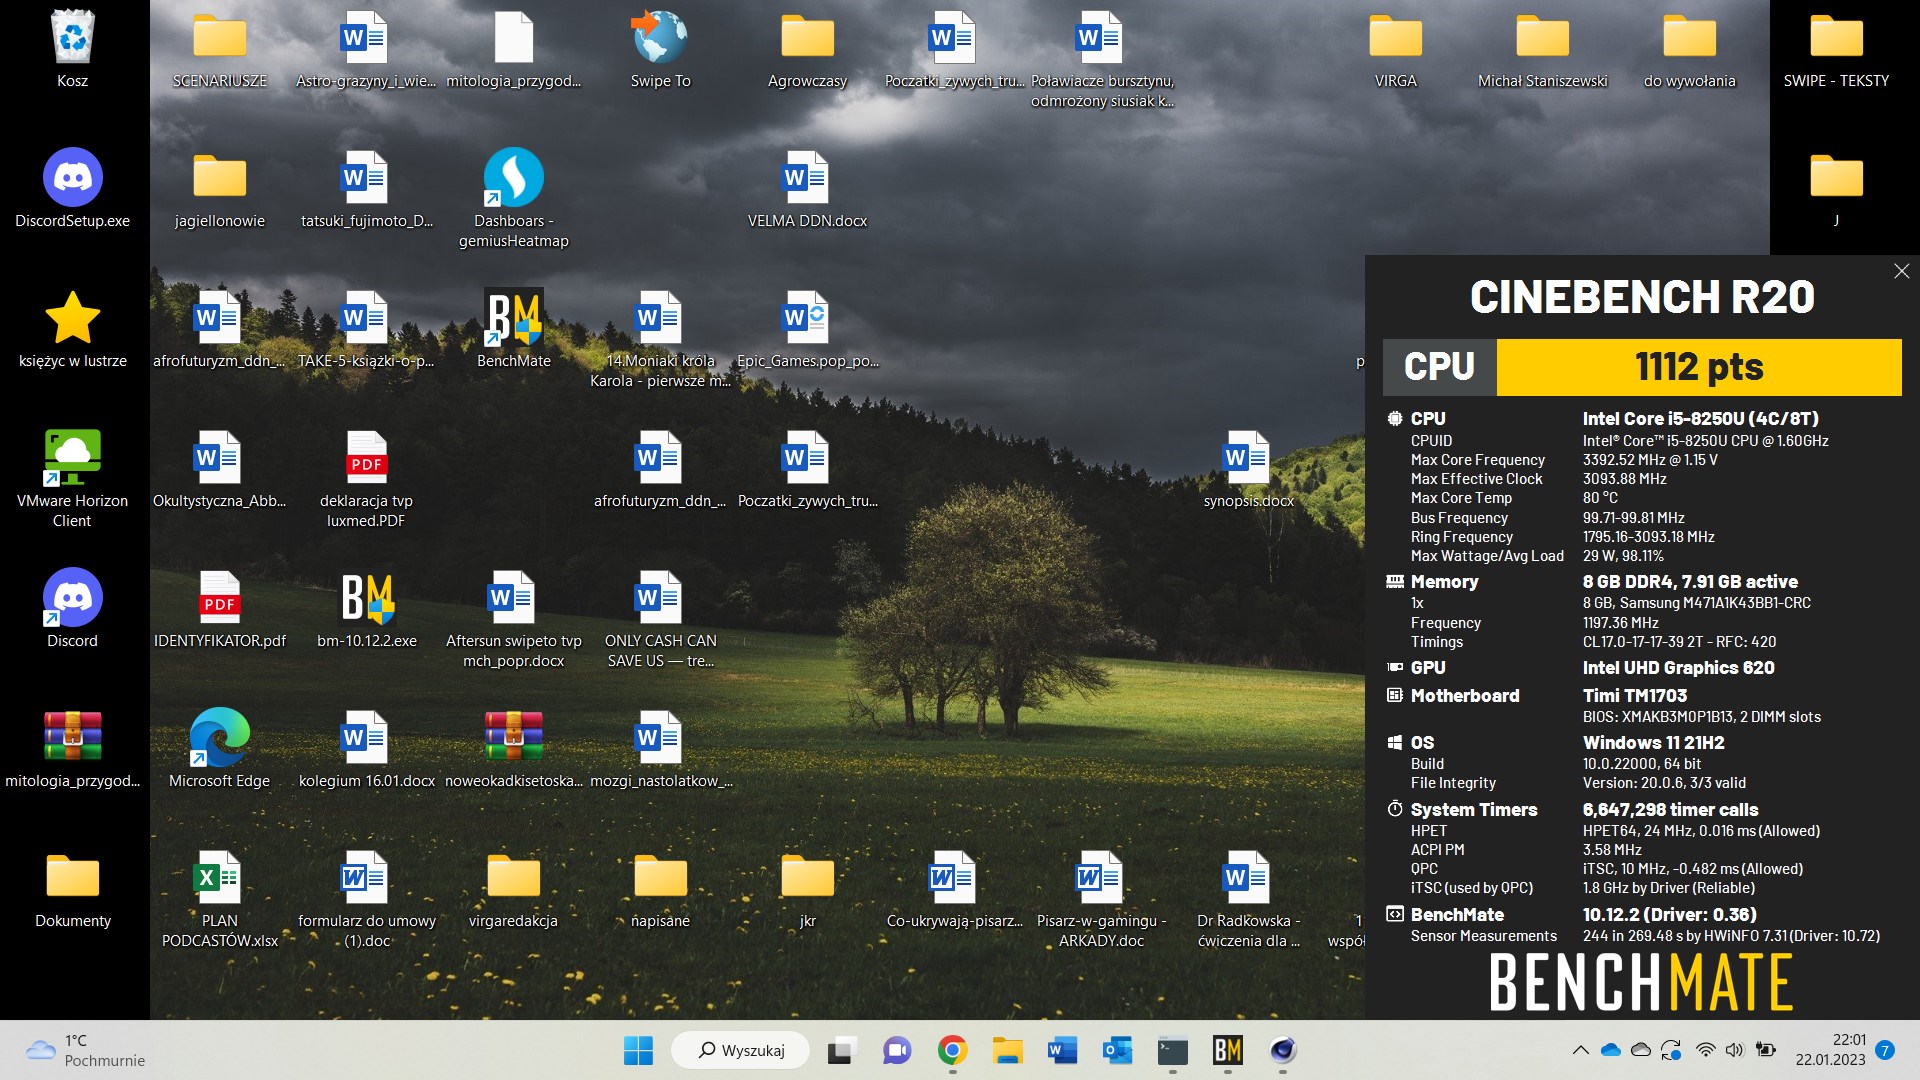Open synopsis.docx Word document
Viewport: 1920px width, 1080px height.
(x=1248, y=457)
